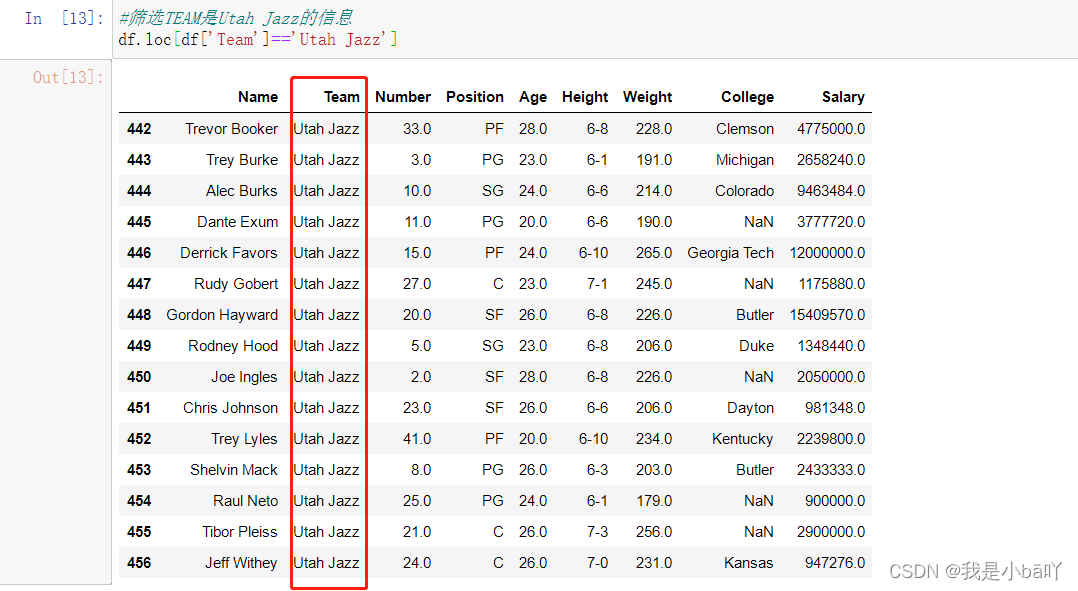Select the In [13] prompt label
This screenshot has height=591, width=1078.
pos(64,18)
